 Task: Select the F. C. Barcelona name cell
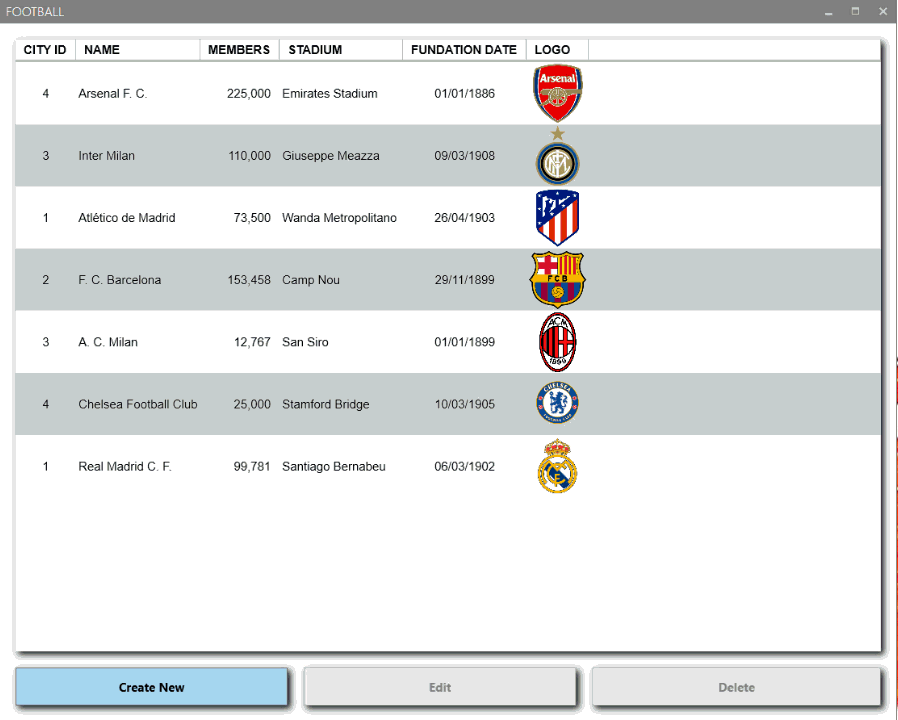coord(120,280)
